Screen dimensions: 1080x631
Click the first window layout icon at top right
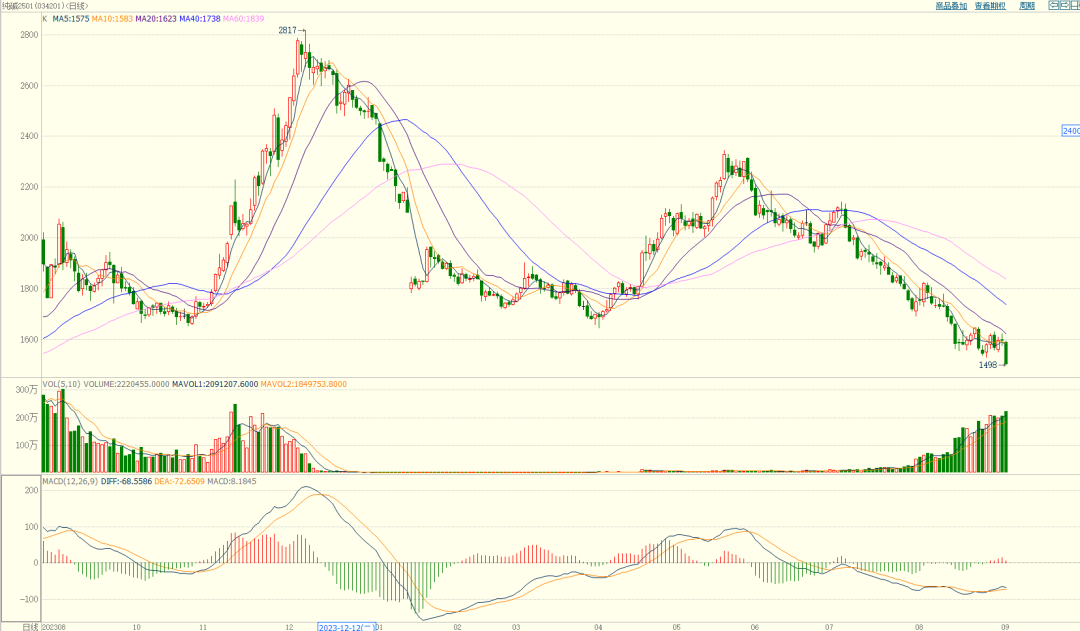click(1055, 6)
